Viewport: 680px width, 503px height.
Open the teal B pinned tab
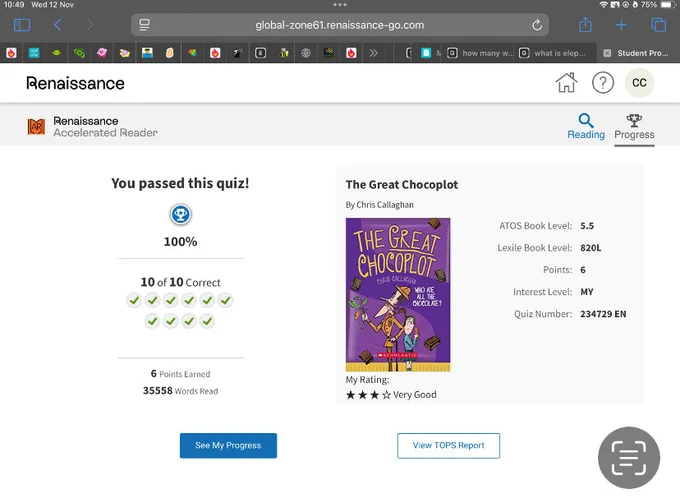click(426, 53)
